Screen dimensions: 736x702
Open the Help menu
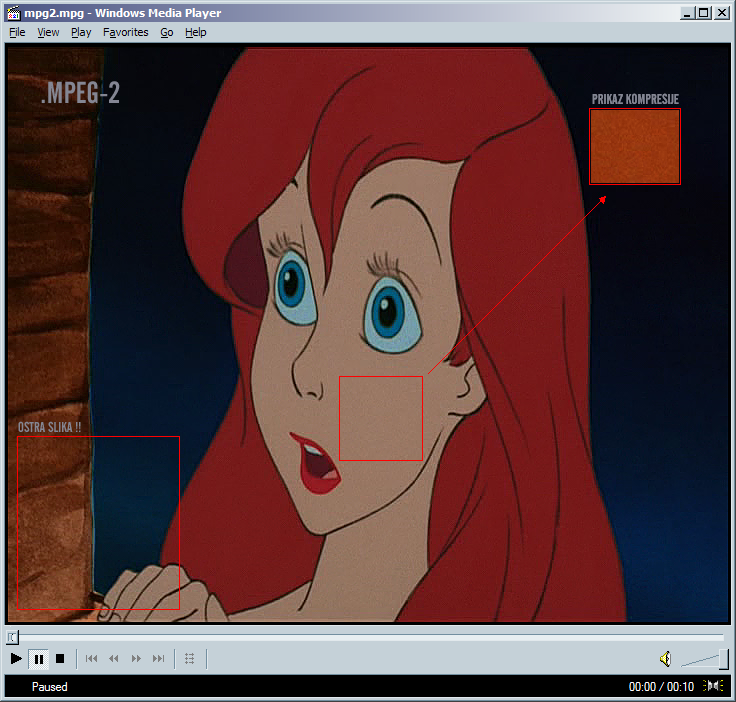(196, 32)
